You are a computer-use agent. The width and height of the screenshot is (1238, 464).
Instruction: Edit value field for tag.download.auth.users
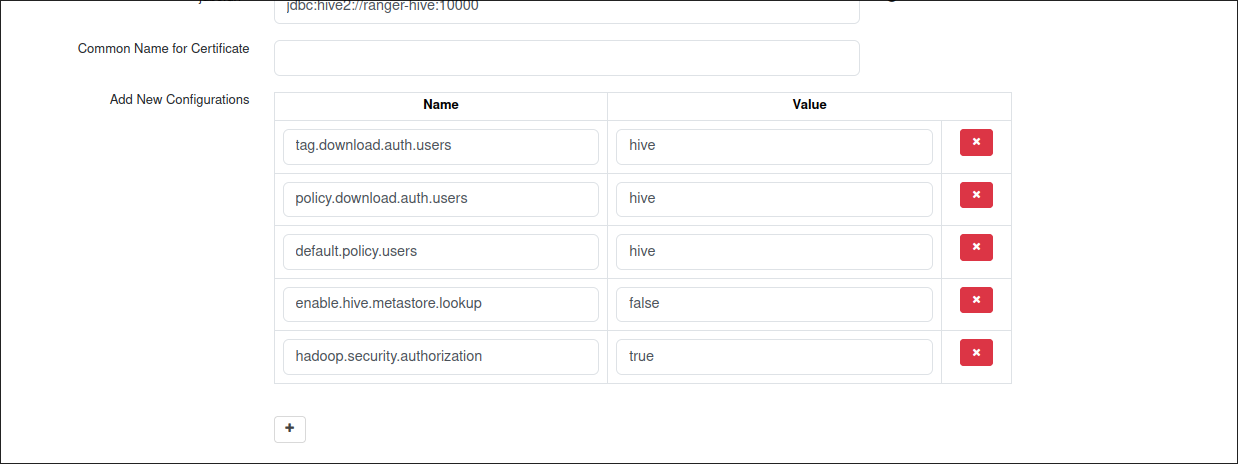point(774,146)
